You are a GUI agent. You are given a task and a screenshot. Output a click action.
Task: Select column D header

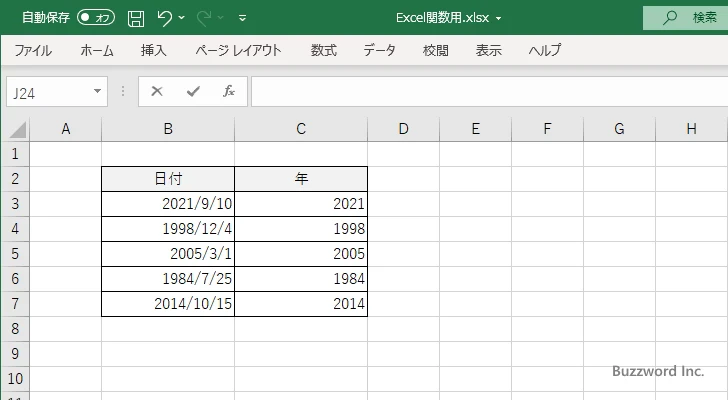pos(403,129)
